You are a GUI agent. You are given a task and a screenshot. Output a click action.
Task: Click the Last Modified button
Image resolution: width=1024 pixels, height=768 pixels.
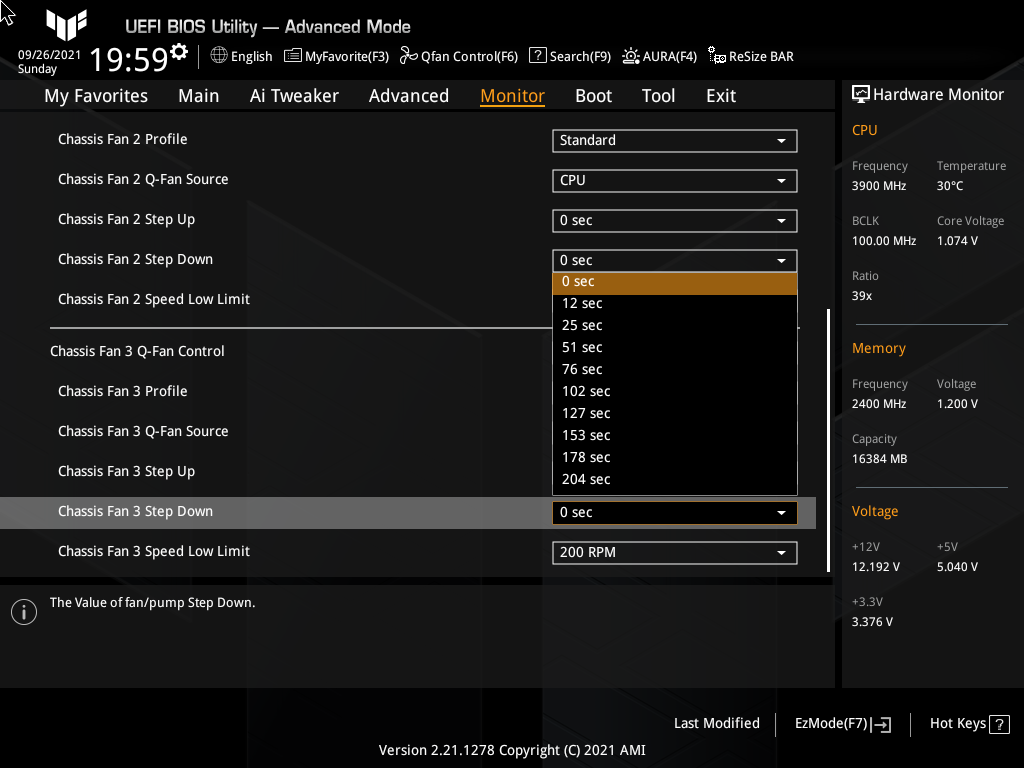(716, 723)
